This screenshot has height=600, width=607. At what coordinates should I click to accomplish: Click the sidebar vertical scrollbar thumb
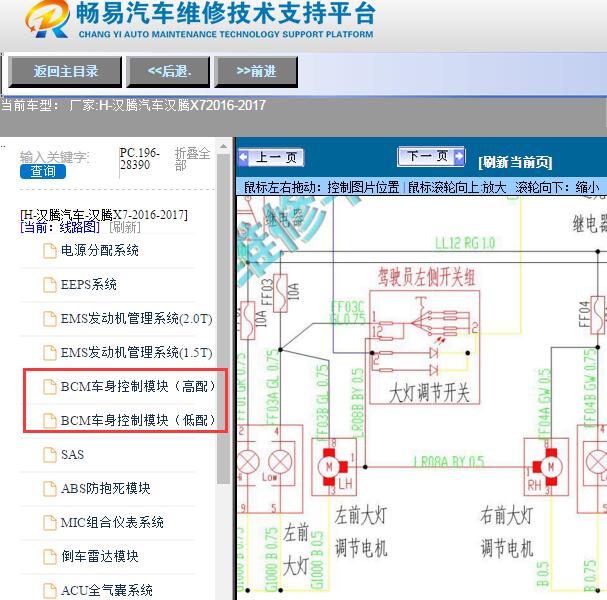(x=223, y=318)
